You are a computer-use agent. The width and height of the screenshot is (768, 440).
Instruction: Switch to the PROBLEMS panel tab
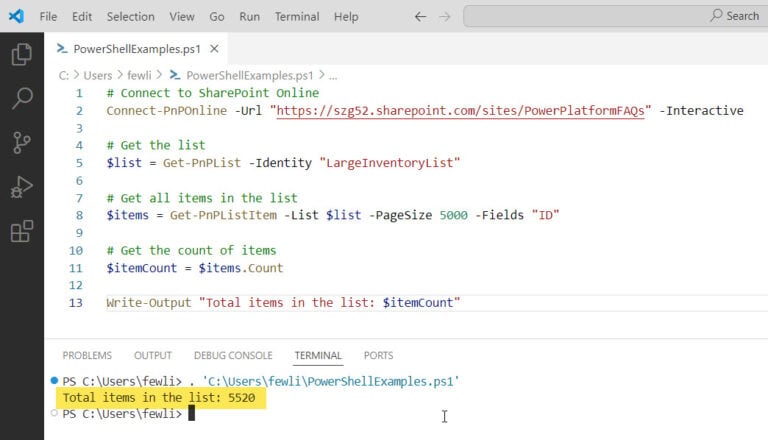87,355
